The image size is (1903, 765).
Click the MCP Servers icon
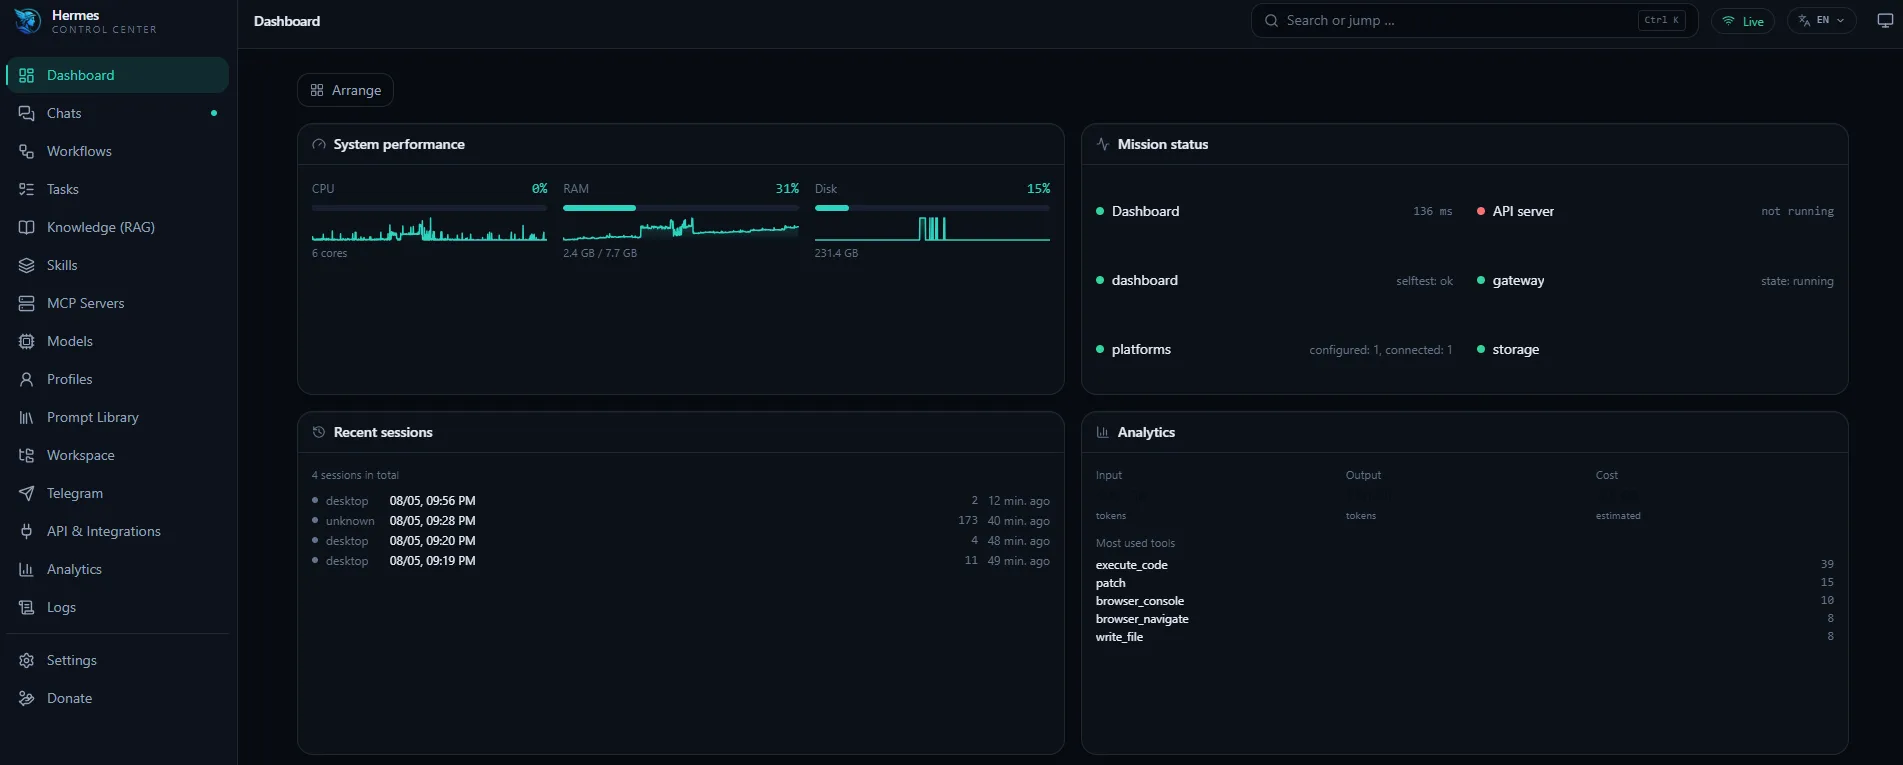click(x=27, y=303)
